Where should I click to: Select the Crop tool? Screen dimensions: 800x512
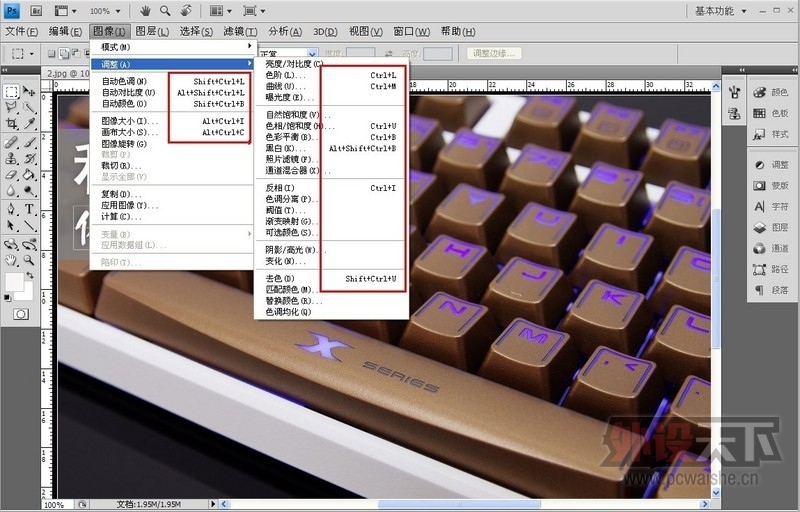coord(11,123)
